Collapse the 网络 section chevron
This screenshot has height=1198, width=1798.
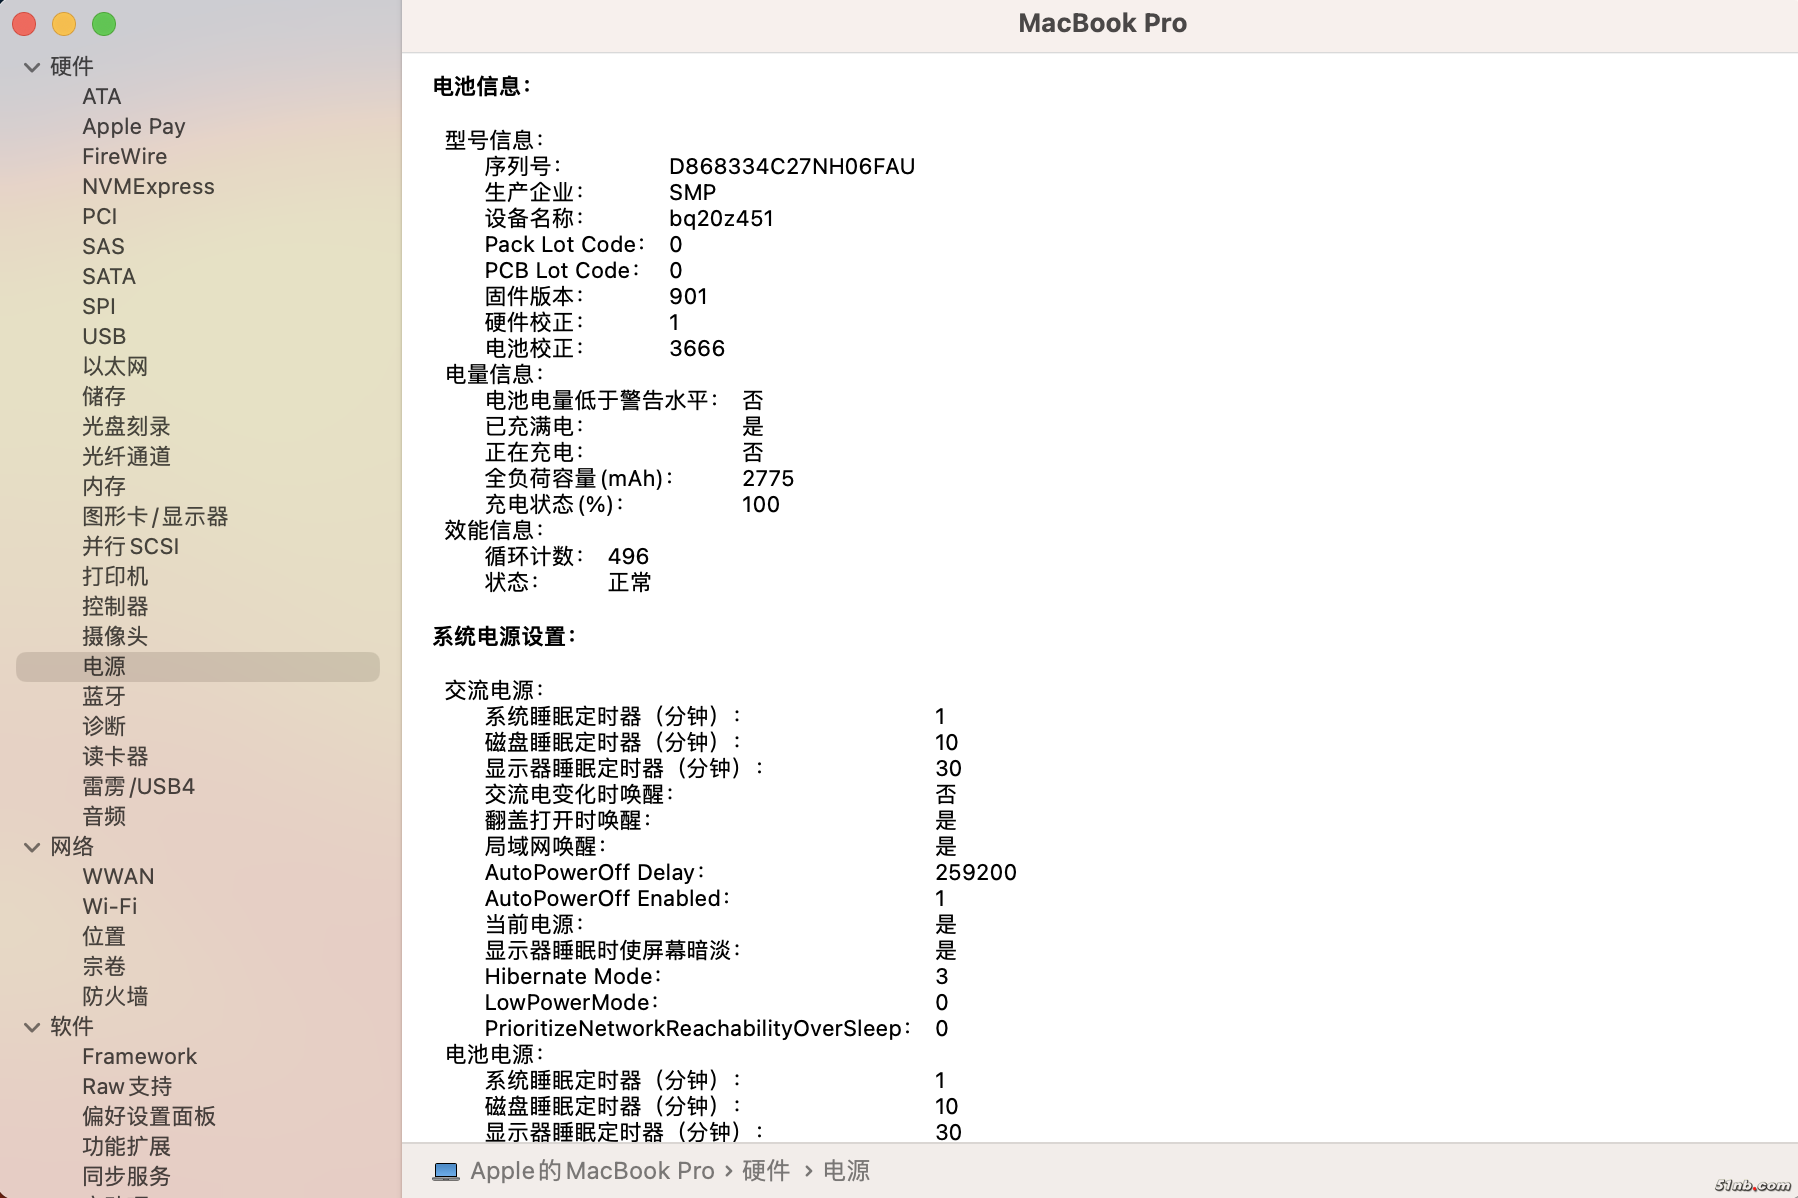tap(32, 847)
